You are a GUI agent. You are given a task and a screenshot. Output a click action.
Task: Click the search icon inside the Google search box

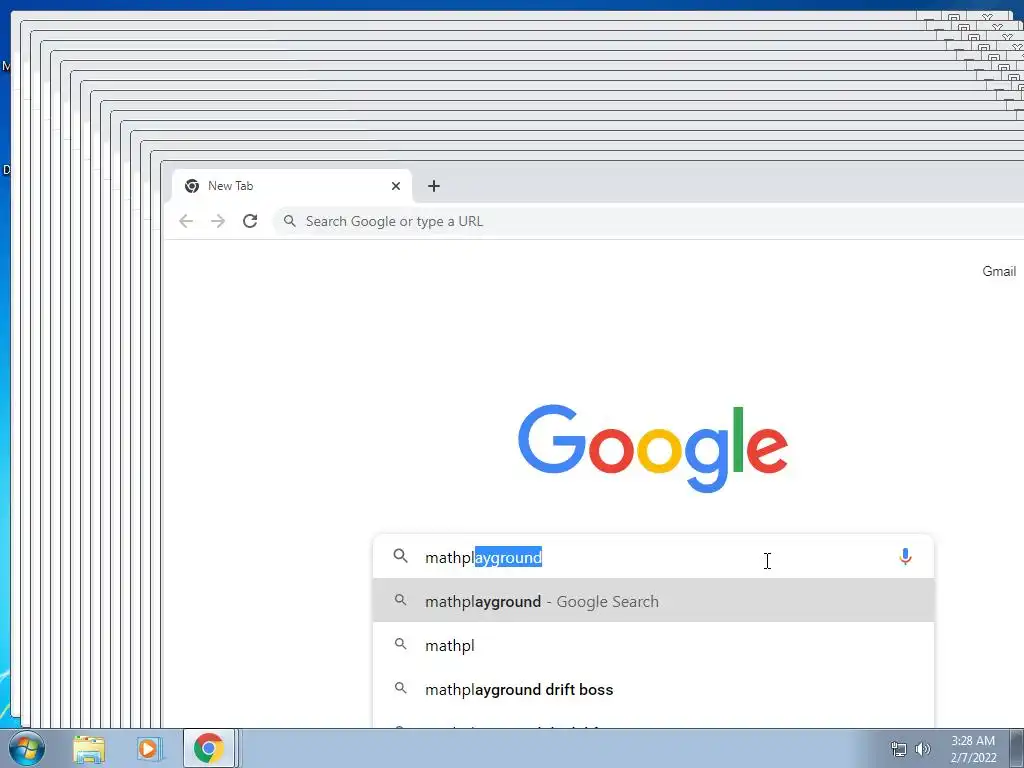400,556
